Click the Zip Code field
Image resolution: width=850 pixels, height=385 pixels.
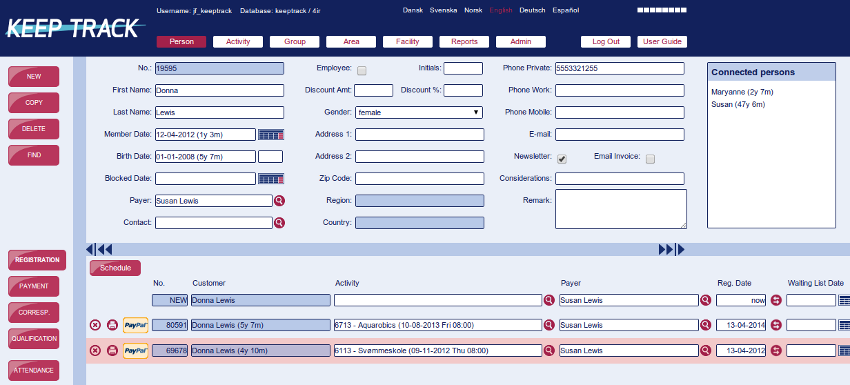pos(420,178)
